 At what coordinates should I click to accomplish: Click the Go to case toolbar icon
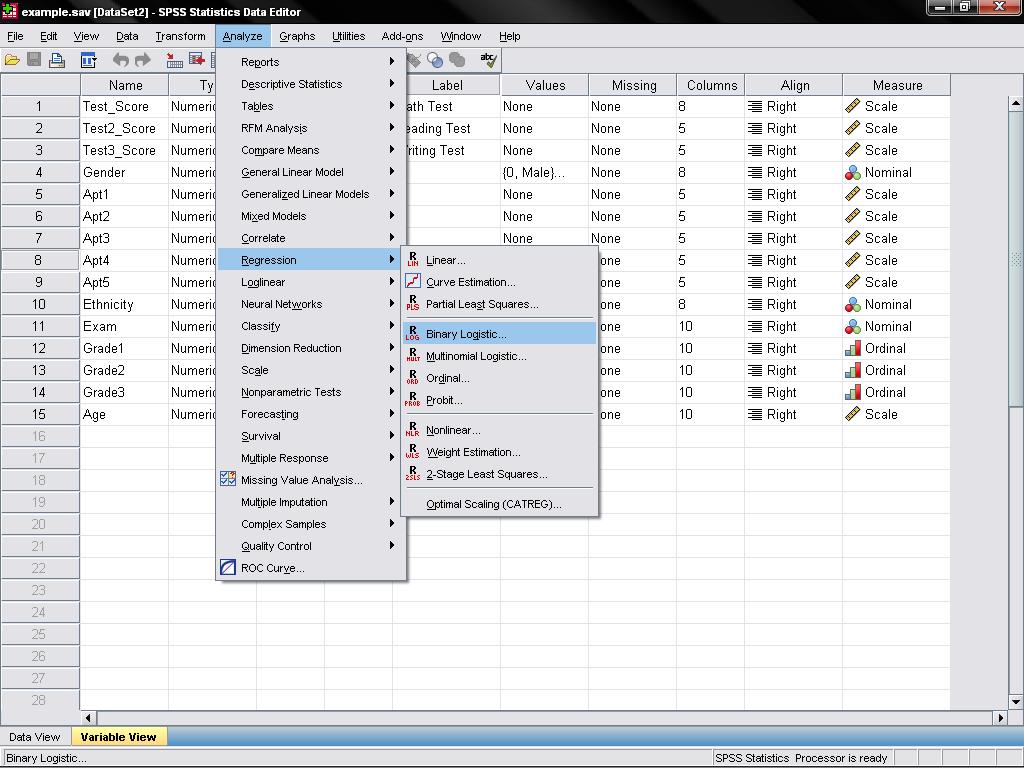(174, 61)
